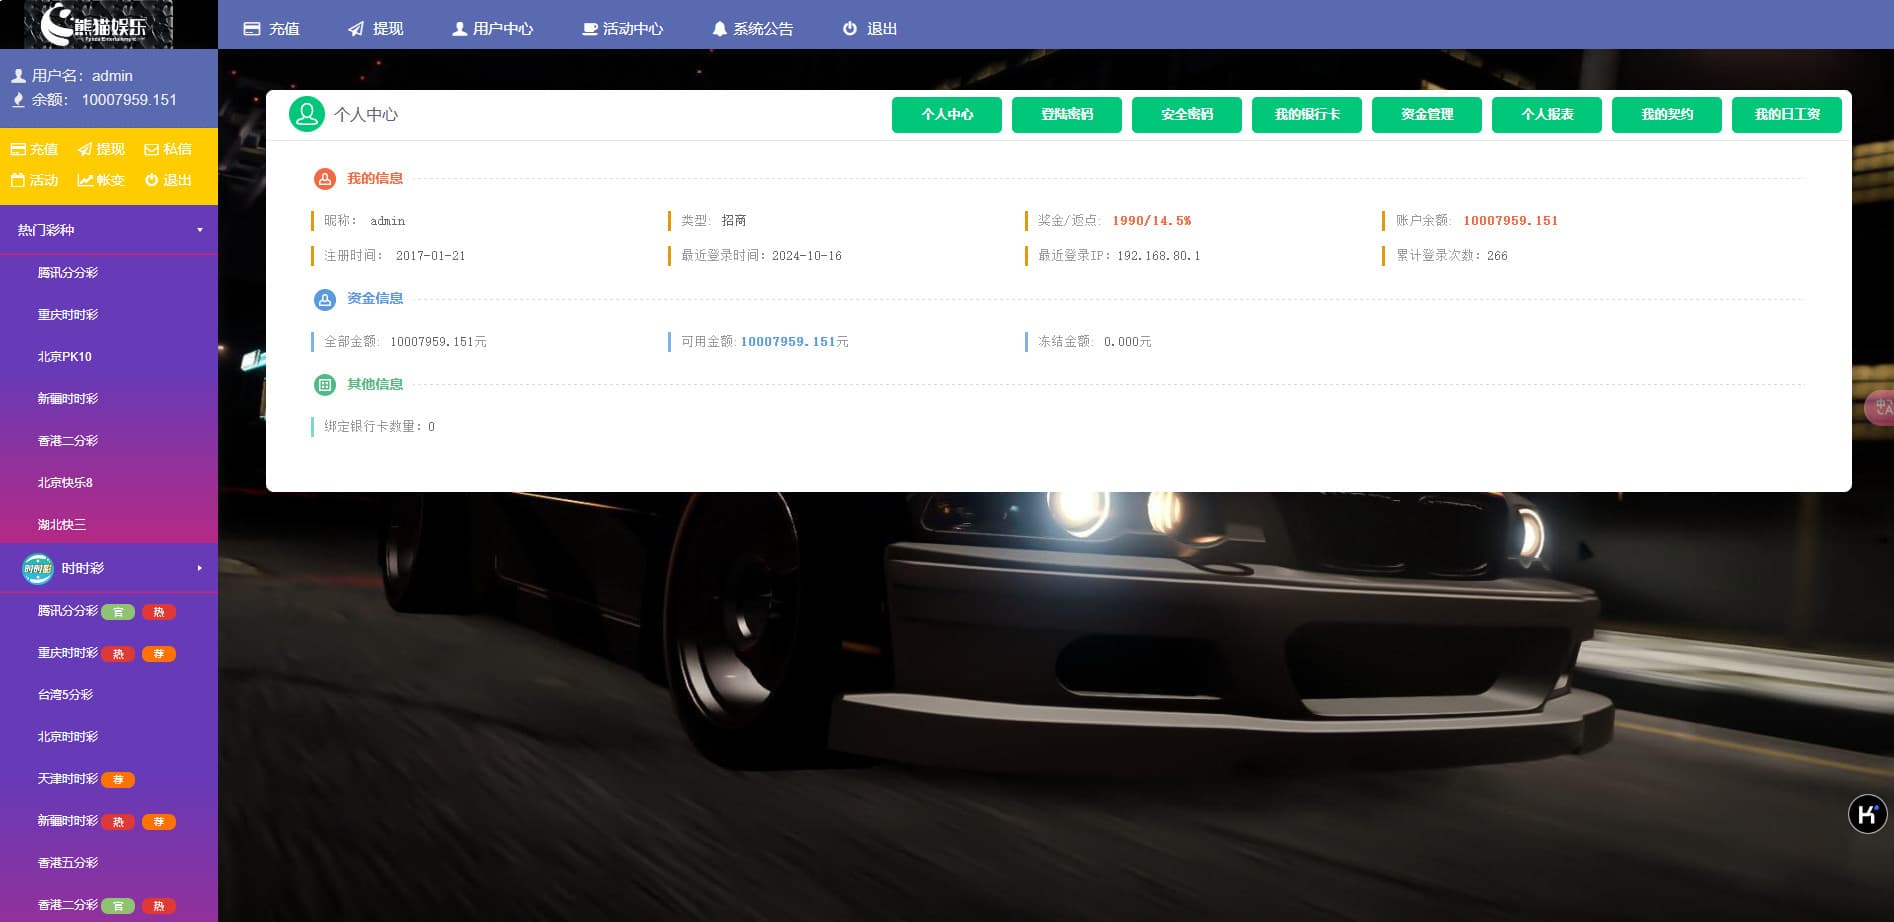Viewport: 1894px width, 922px height.
Task: Click the pink floating widget on right edge
Action: coord(1880,408)
